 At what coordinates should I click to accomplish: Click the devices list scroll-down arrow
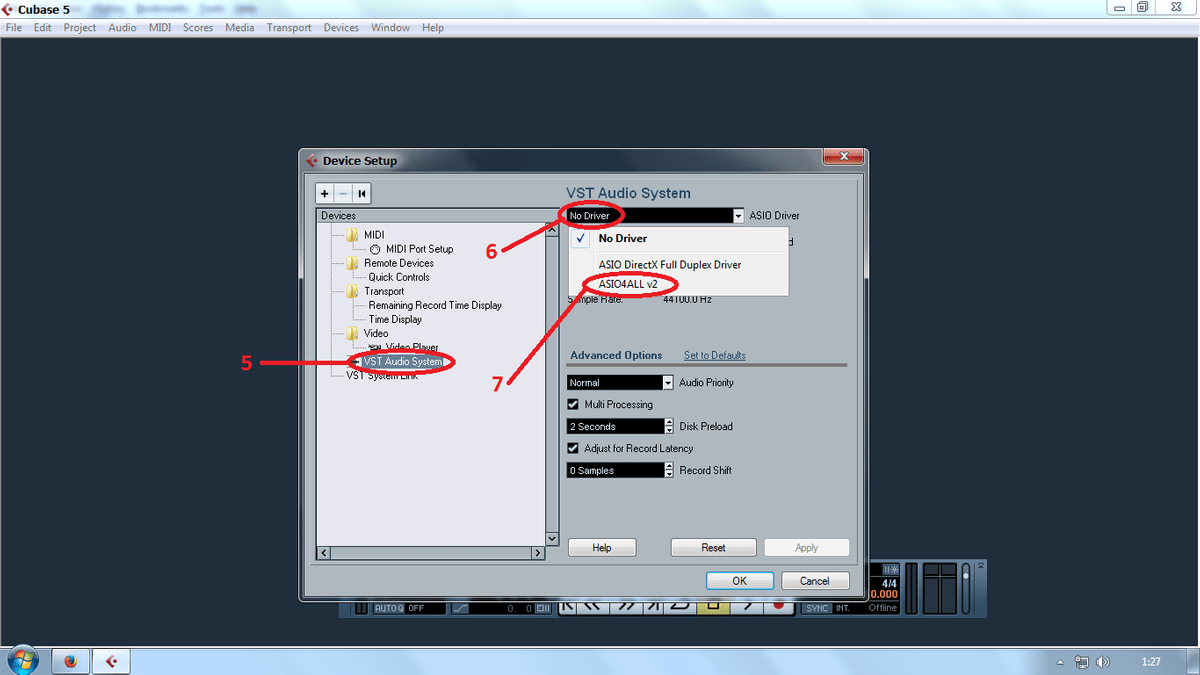[552, 540]
